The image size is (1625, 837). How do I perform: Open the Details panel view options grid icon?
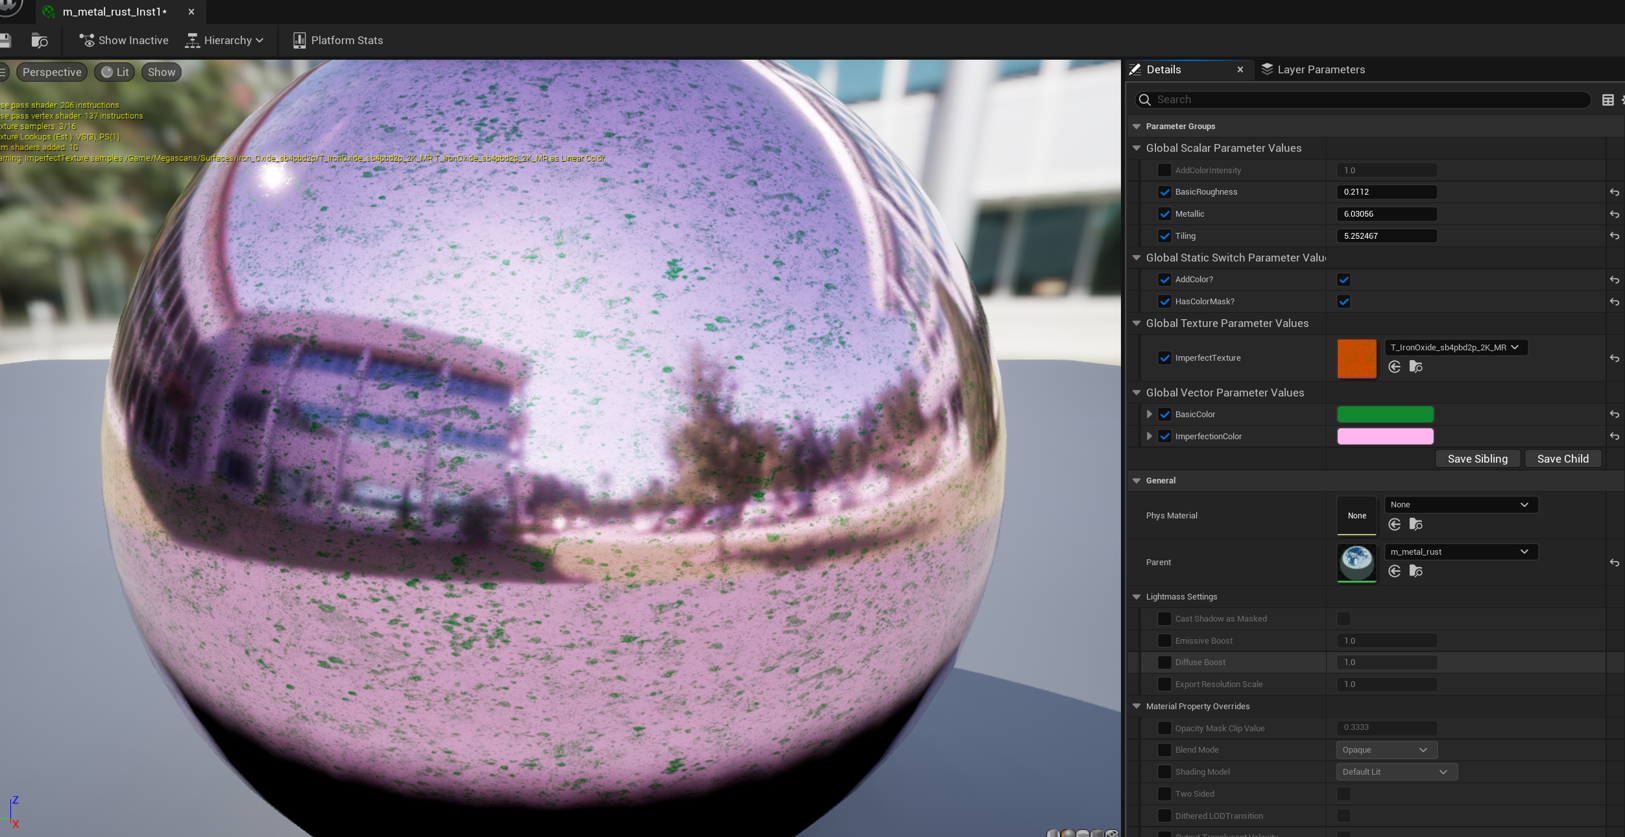[x=1607, y=100]
